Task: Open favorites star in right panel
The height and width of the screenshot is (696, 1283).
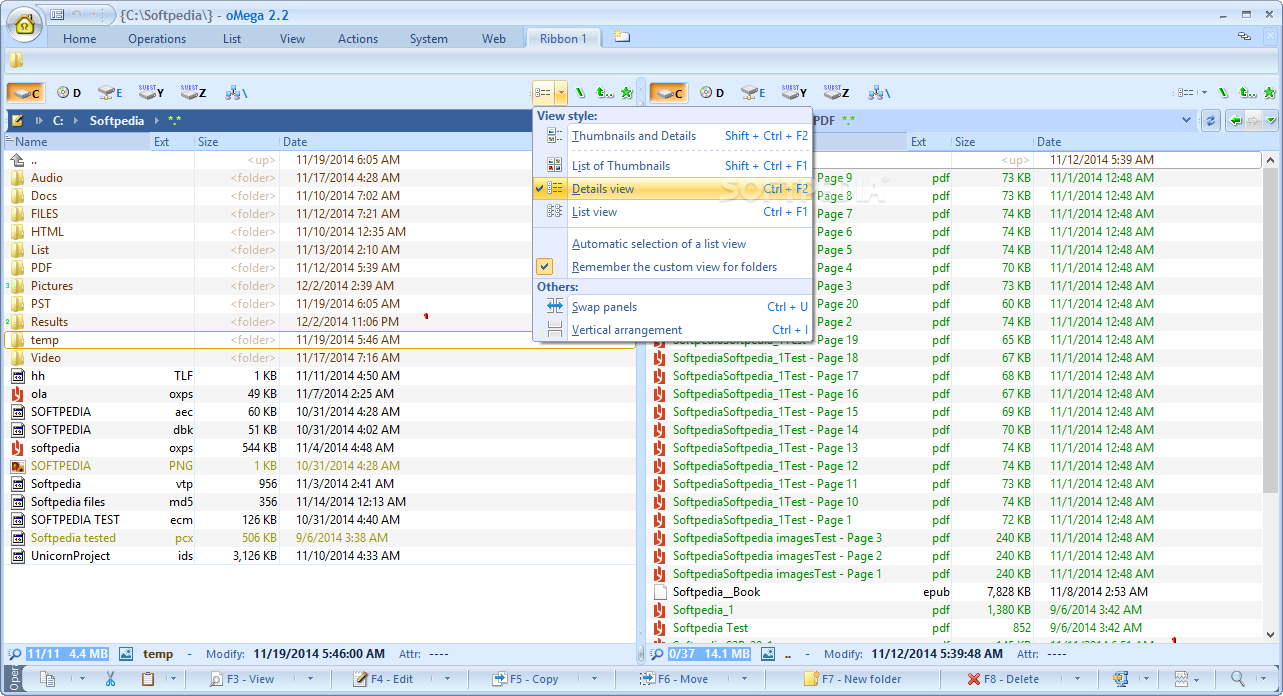Action: pyautogui.click(x=1270, y=93)
